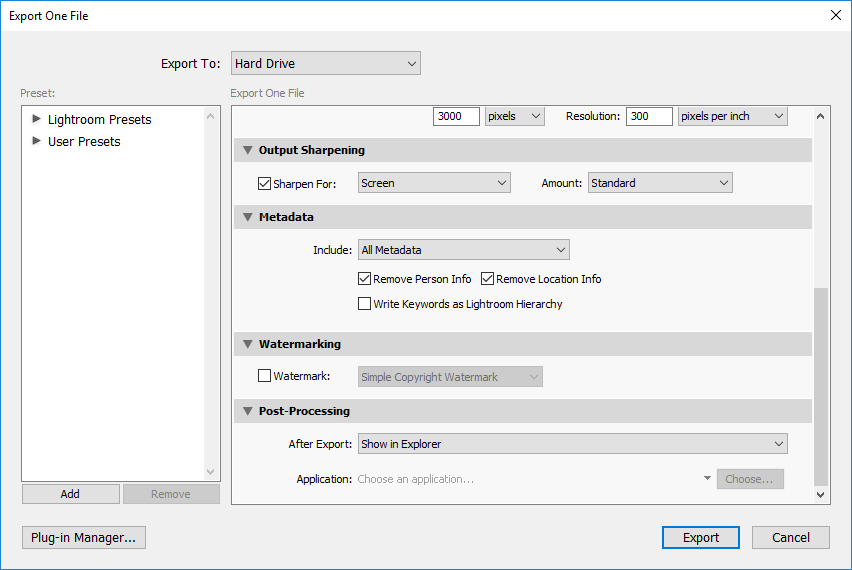The height and width of the screenshot is (570, 852).
Task: Click the Export button
Action: [x=700, y=537]
